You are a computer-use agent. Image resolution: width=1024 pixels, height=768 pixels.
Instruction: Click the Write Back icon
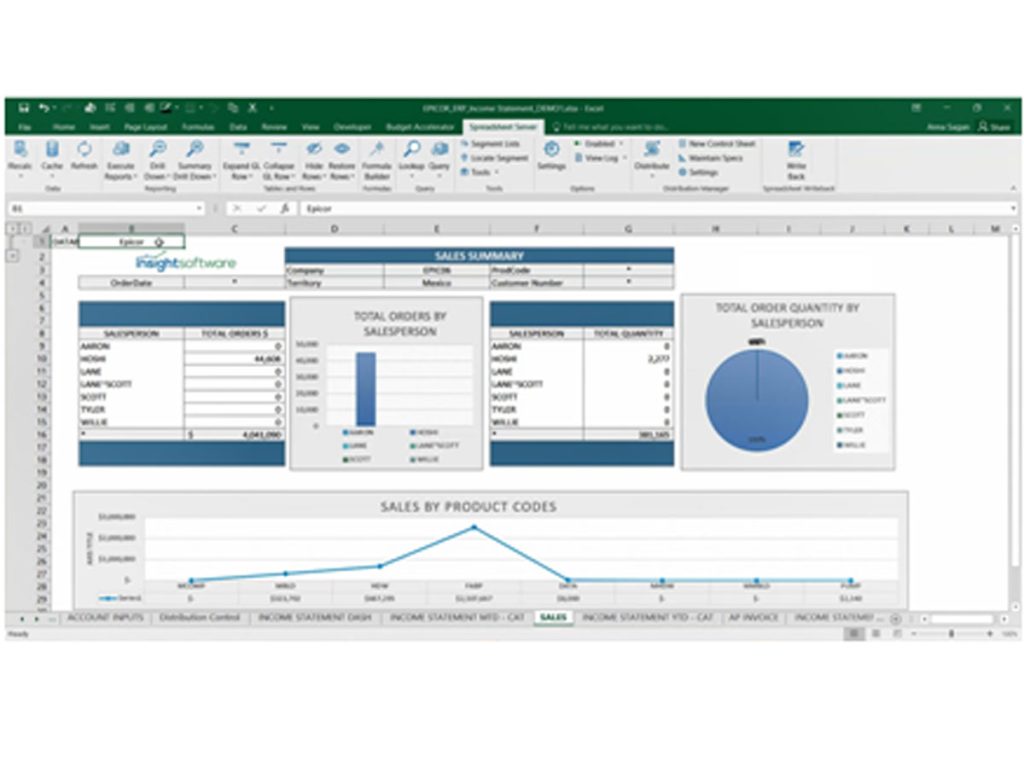(x=794, y=152)
